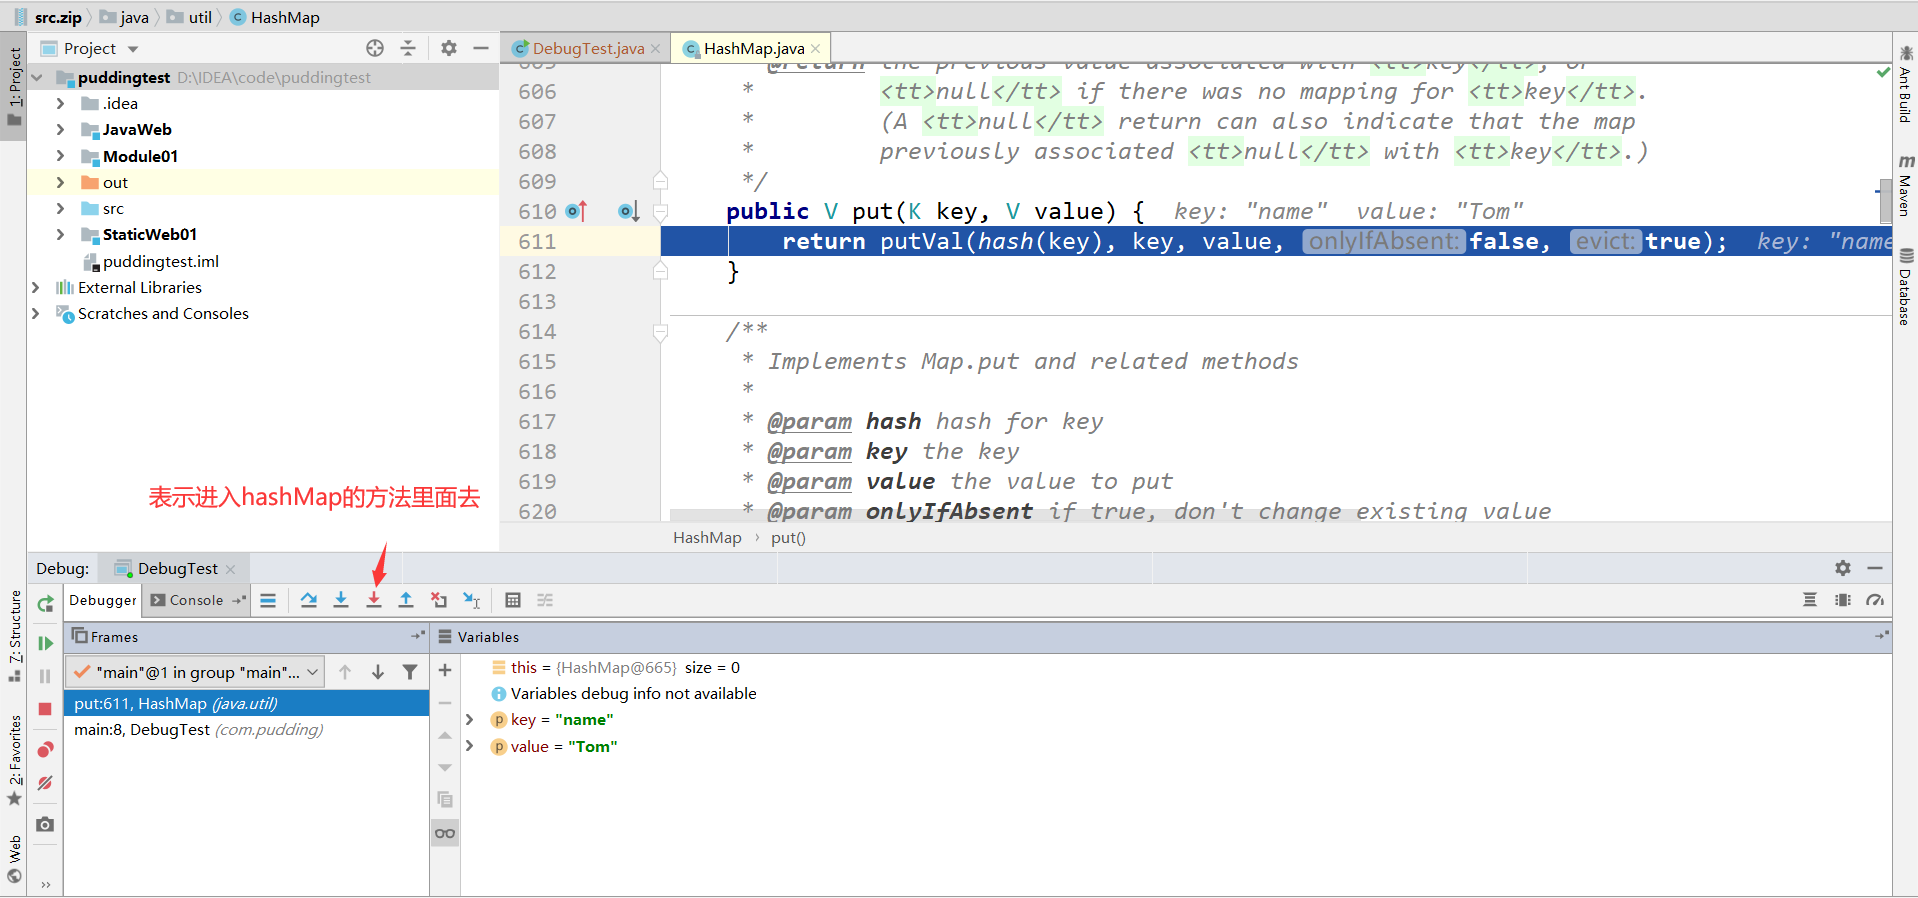Screen dimensions: 1918x898
Task: Close the HashMap.java editor tab
Action: [816, 48]
